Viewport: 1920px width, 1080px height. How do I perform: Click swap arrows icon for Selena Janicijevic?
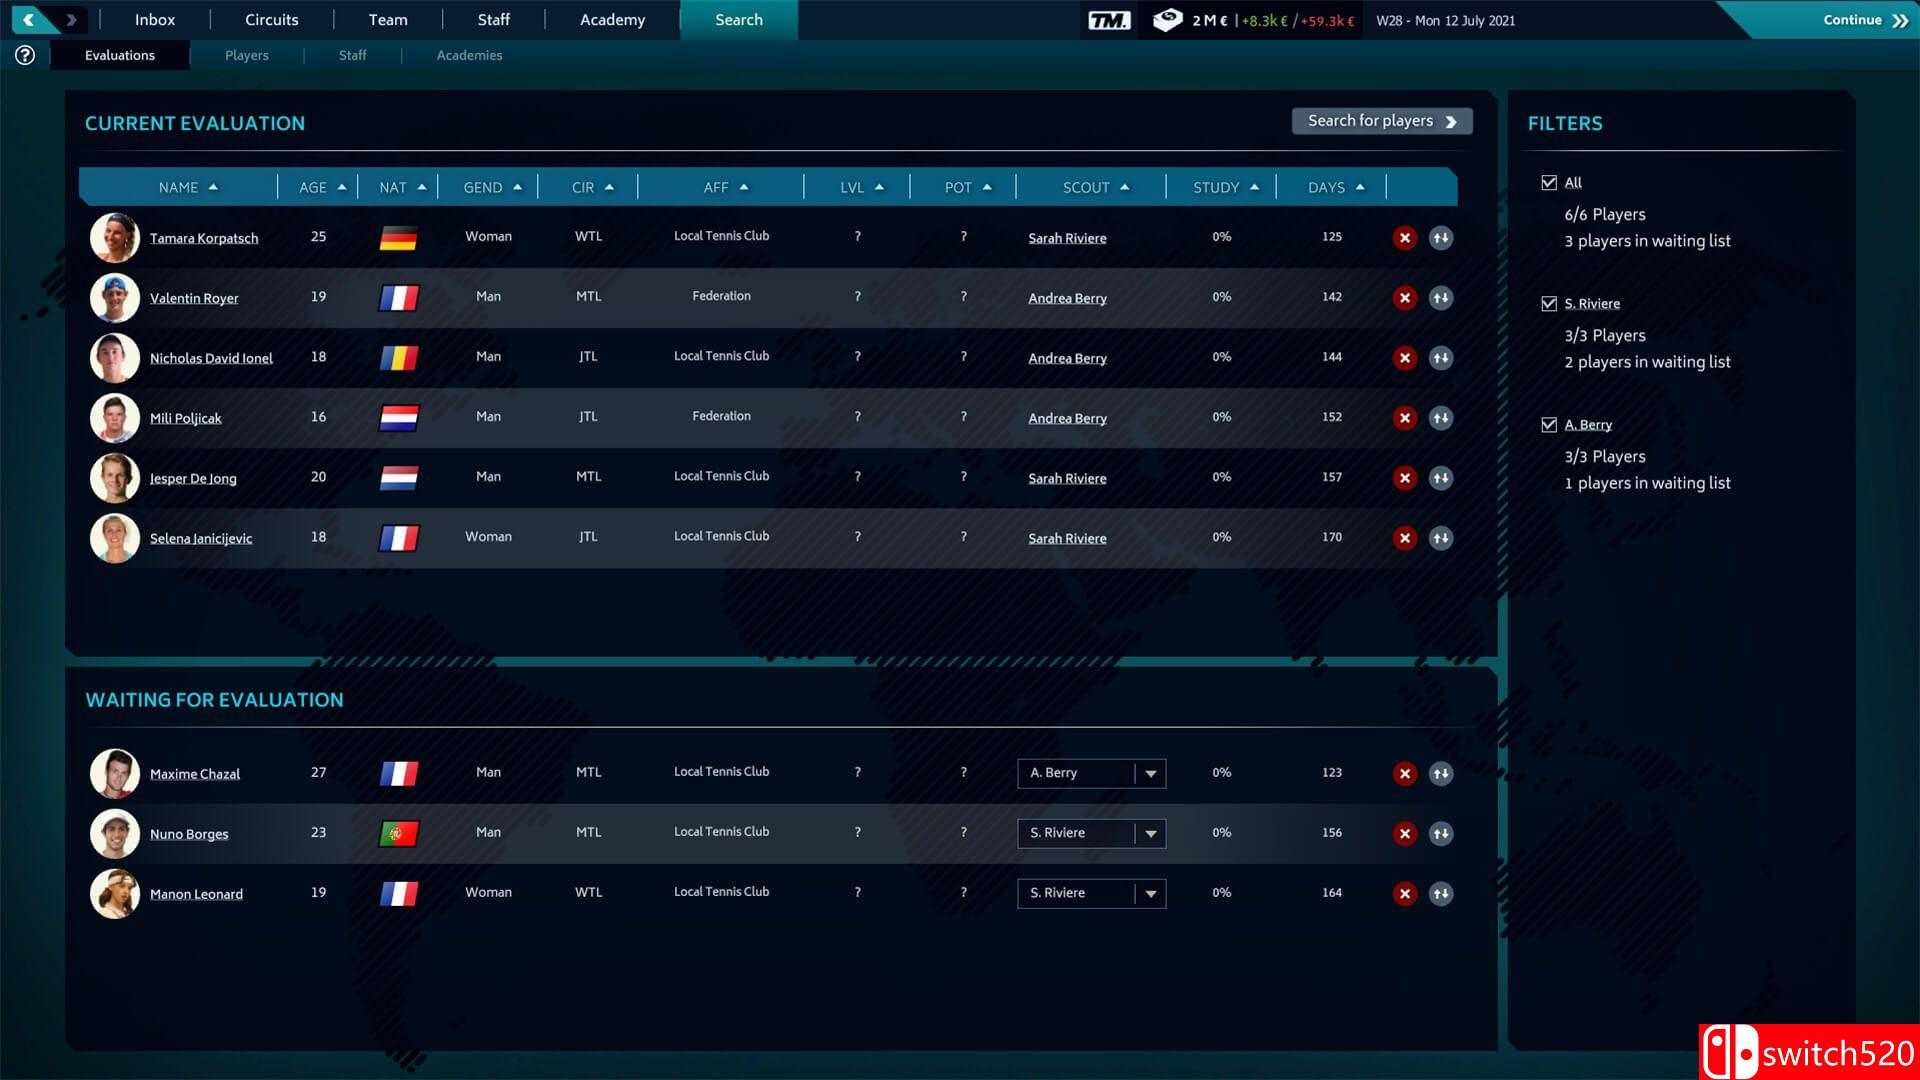coord(1441,538)
